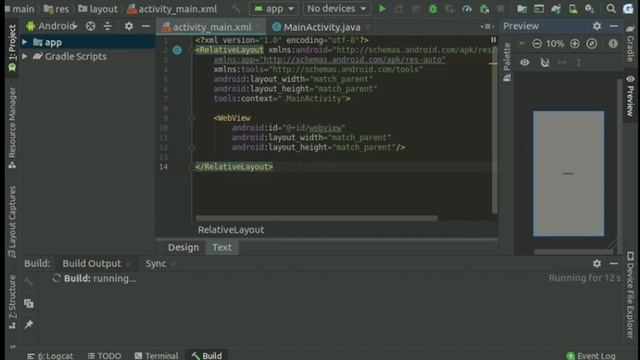Click the Make Project hammer icon
The width and height of the screenshot is (640, 360).
coord(236,9)
